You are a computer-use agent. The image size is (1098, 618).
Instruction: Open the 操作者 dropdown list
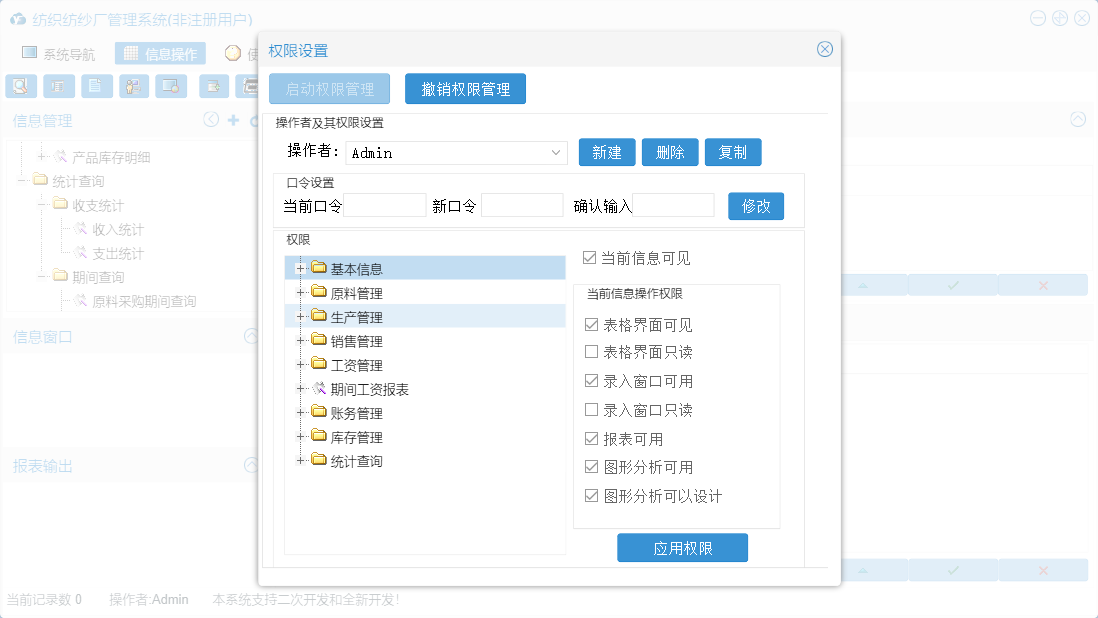click(x=557, y=153)
